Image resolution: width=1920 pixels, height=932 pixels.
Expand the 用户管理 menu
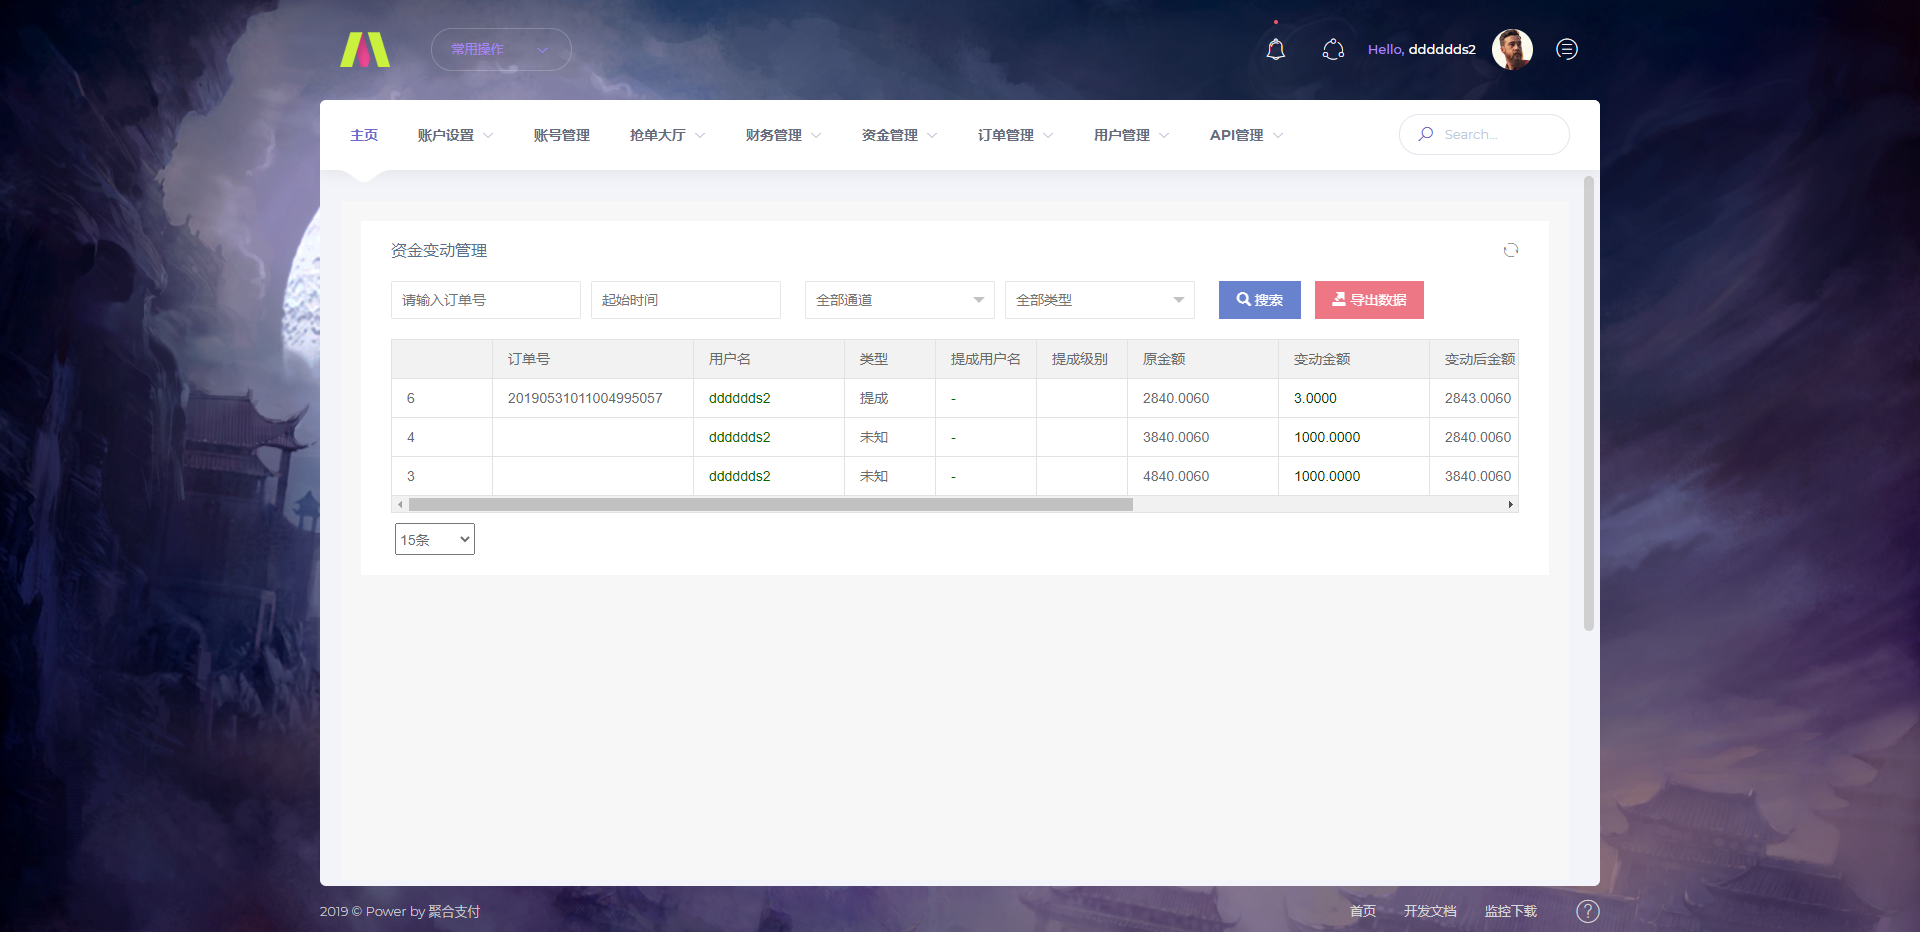1131,135
